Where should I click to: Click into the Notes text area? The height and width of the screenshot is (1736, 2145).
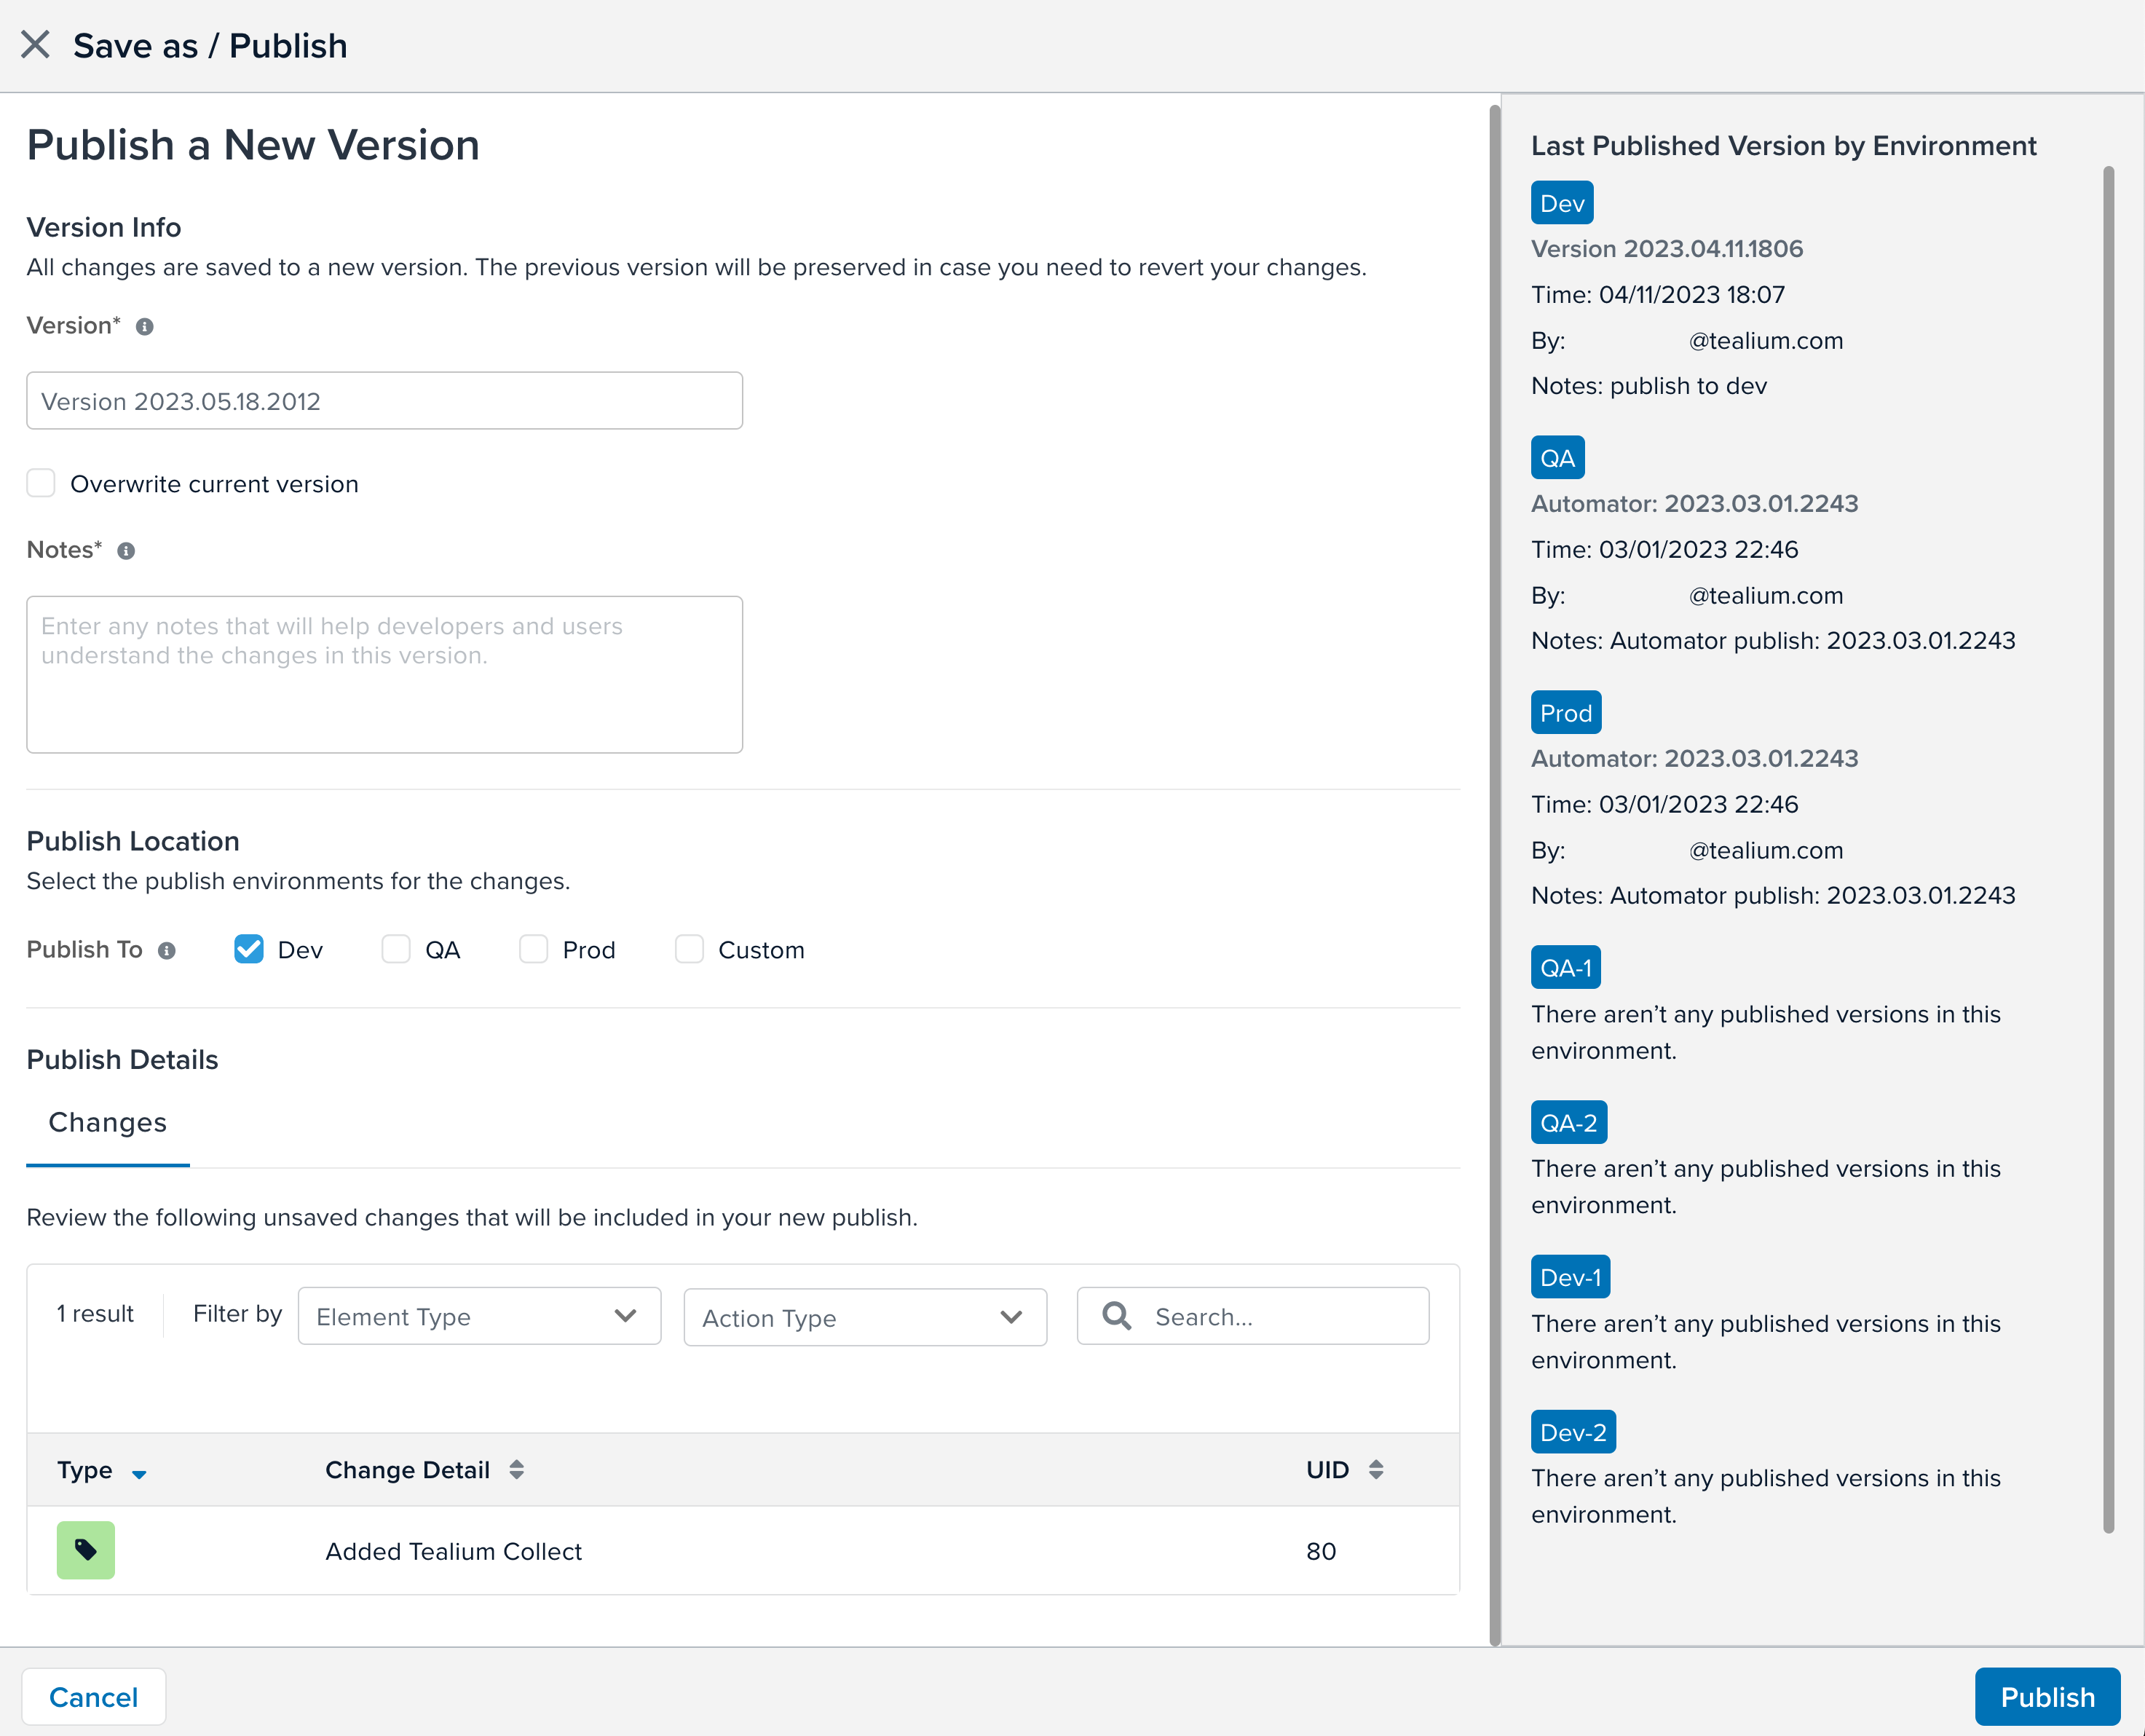click(x=384, y=675)
